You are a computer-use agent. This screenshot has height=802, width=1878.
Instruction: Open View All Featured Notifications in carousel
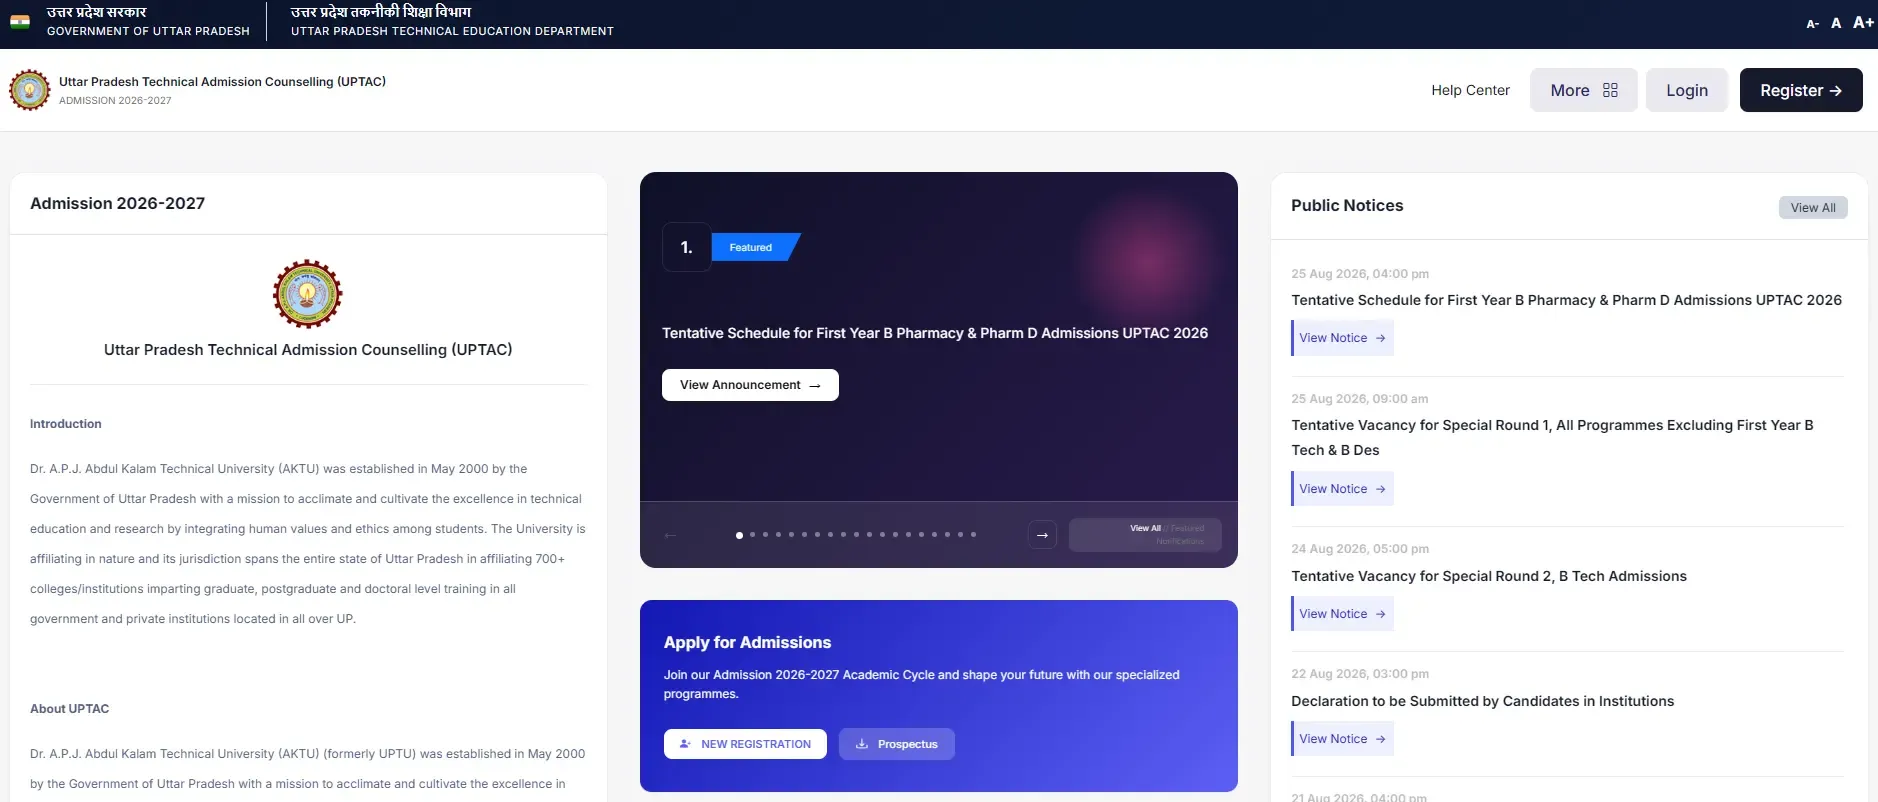coord(1145,535)
